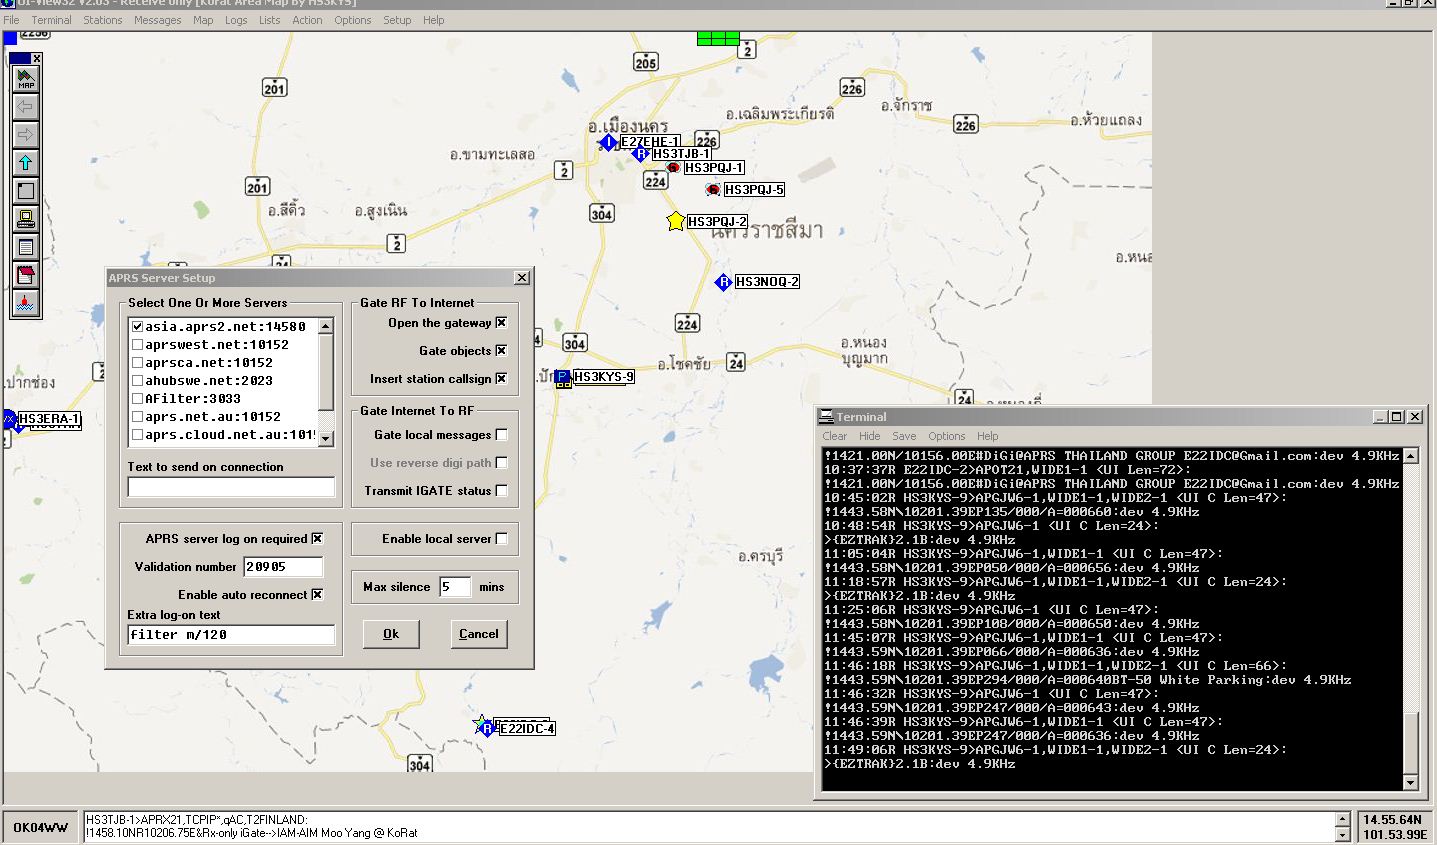The width and height of the screenshot is (1437, 845).
Task: Enable the Gate local messages checkbox
Action: 501,435
